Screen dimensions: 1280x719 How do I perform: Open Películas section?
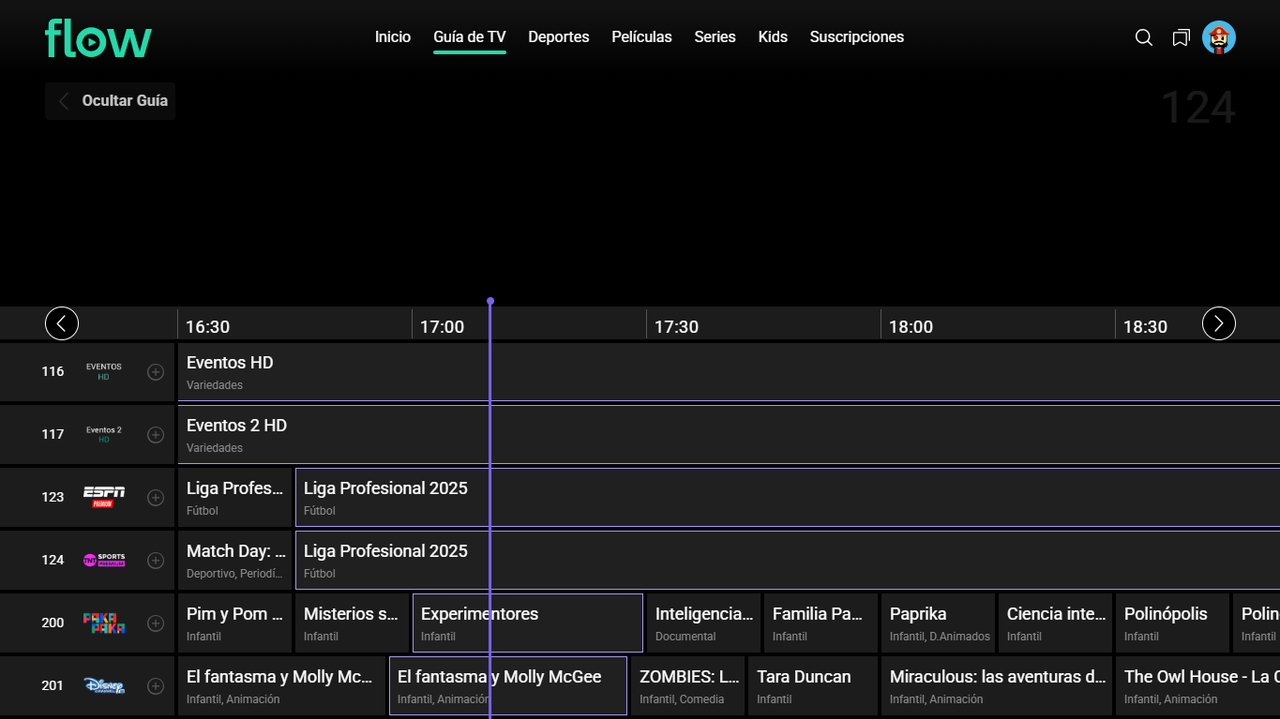[642, 37]
